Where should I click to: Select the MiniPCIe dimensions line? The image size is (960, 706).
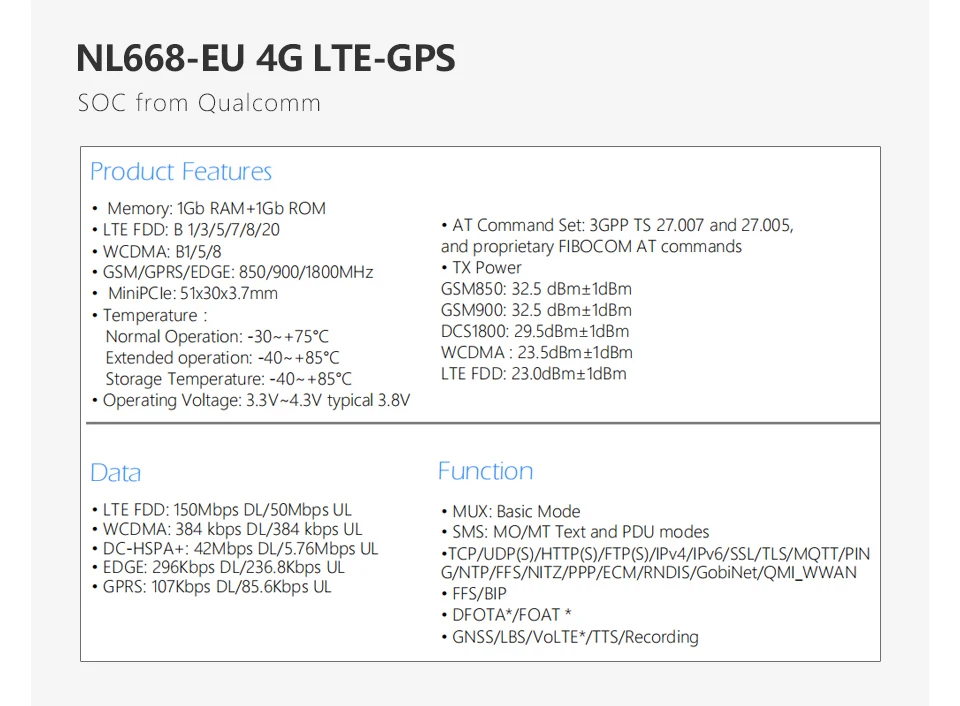tap(192, 293)
